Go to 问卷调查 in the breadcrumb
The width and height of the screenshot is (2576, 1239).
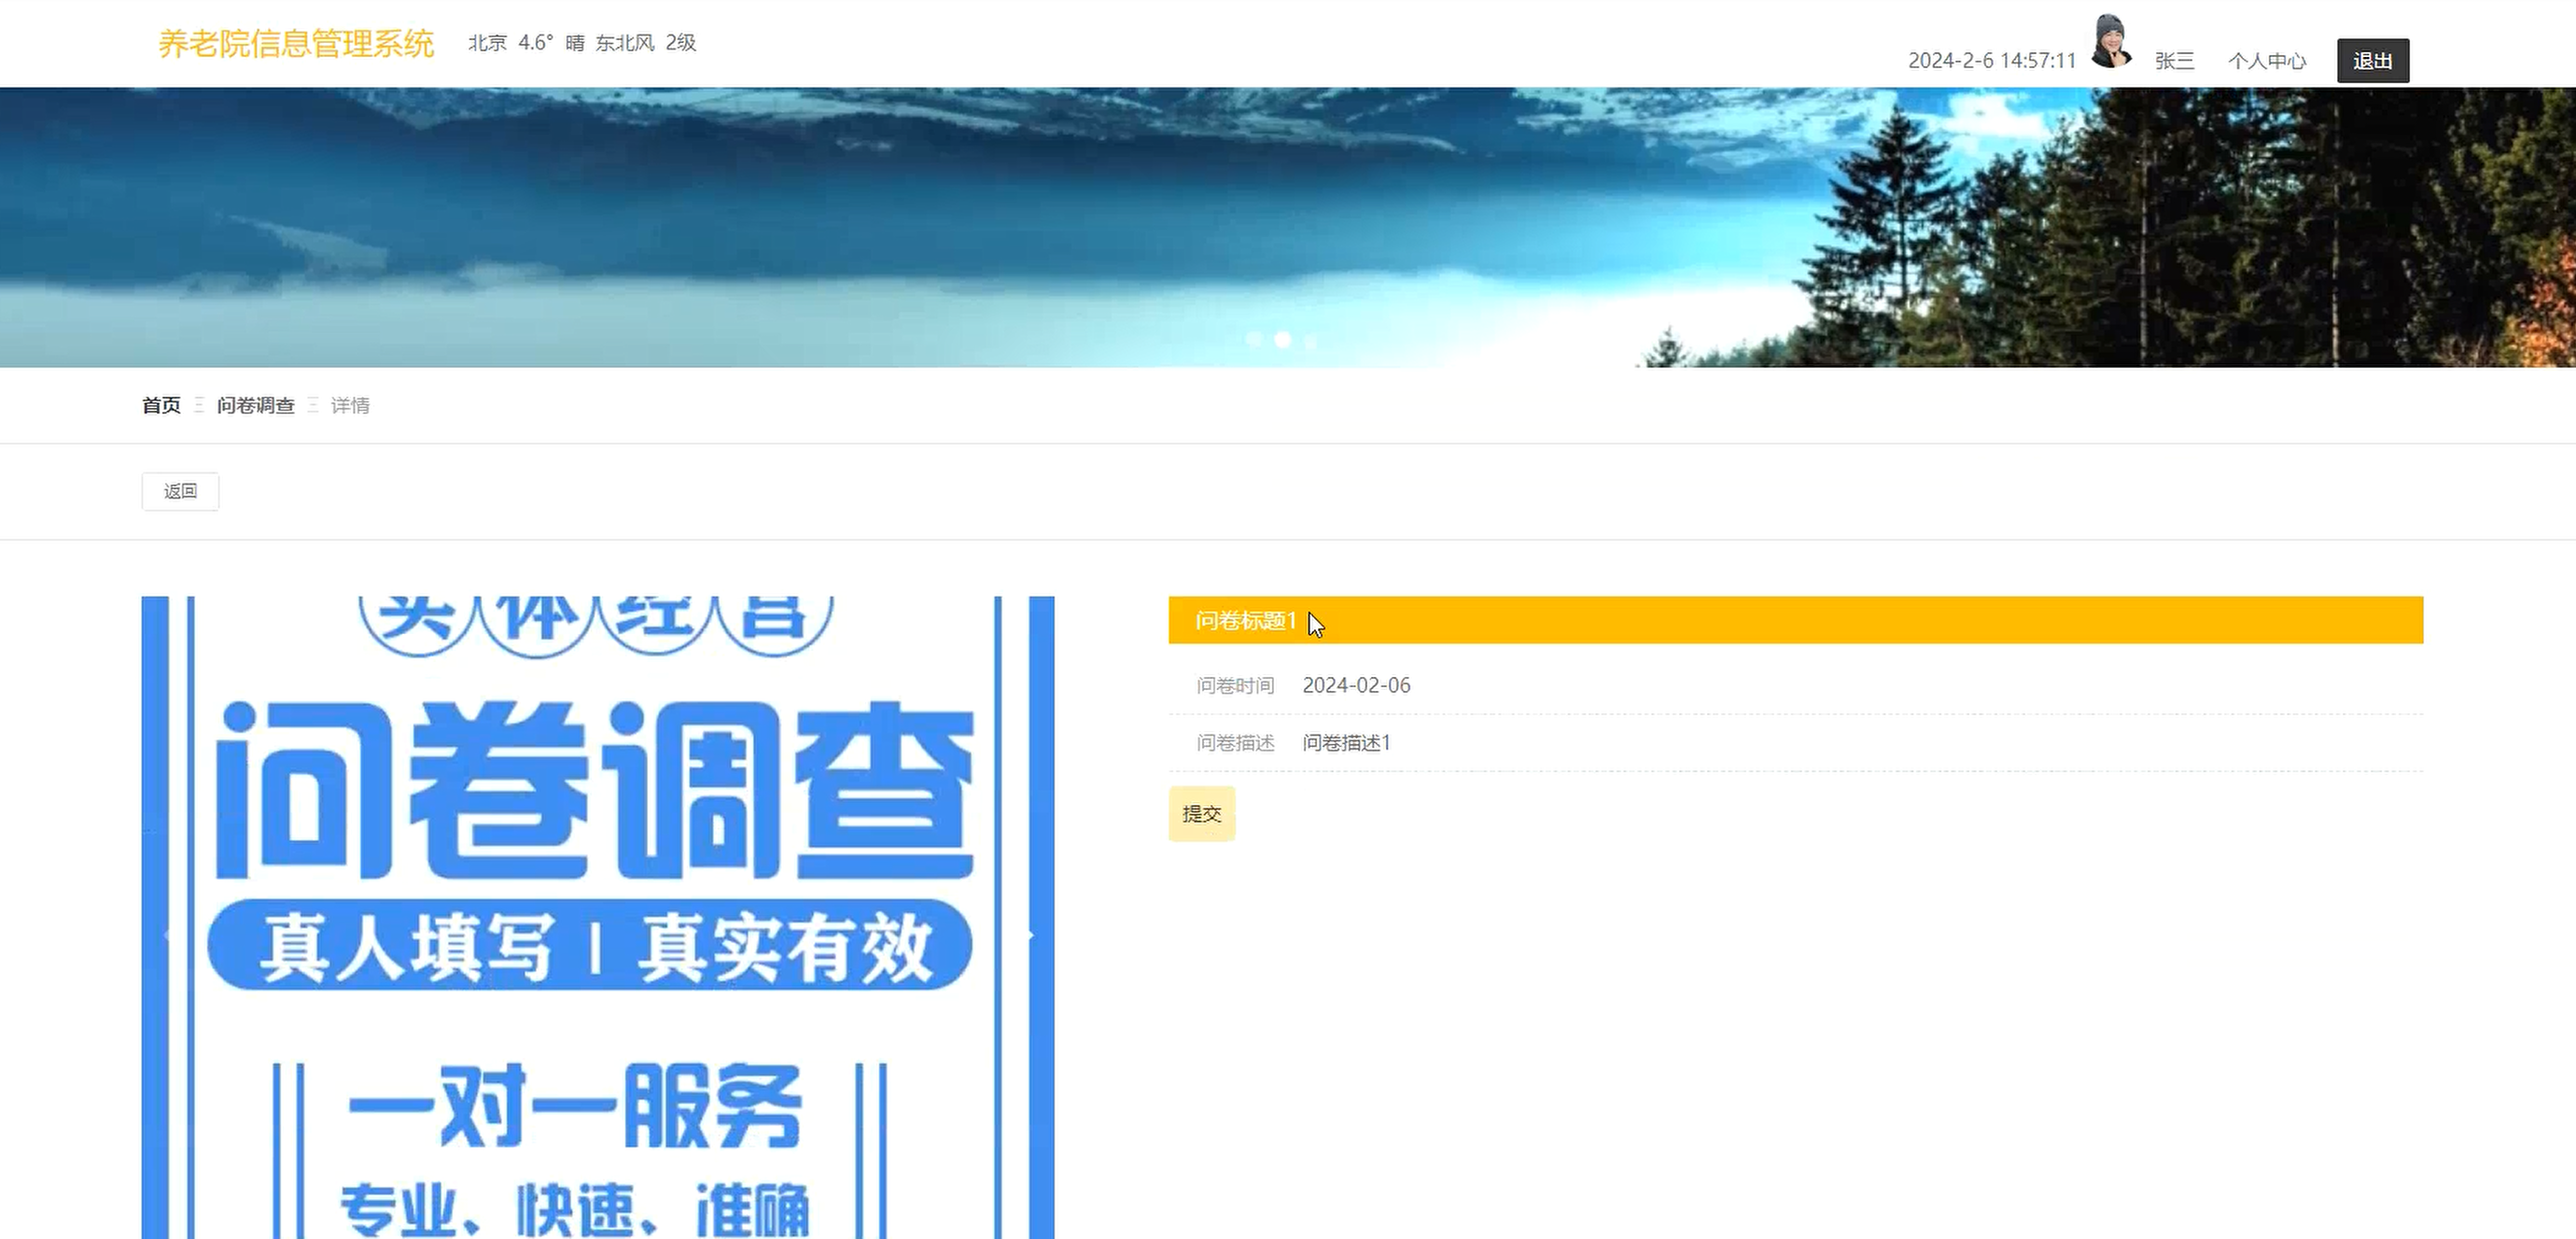(x=256, y=405)
